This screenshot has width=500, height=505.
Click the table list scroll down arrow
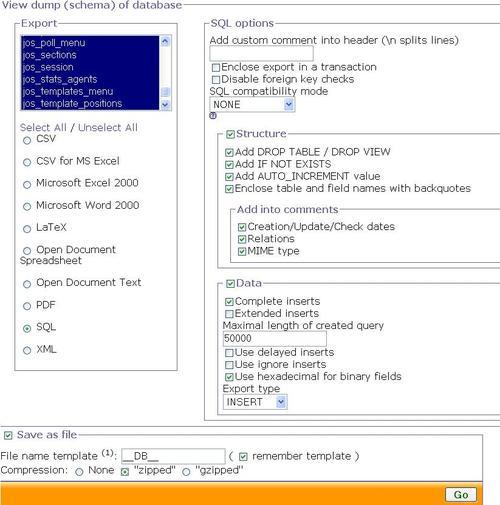click(x=165, y=105)
